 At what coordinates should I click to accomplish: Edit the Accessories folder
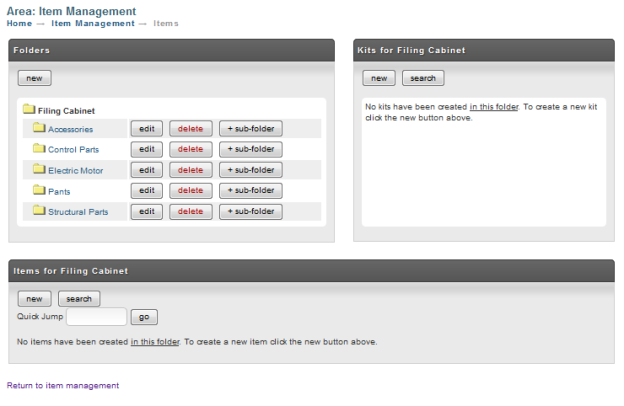(x=147, y=129)
